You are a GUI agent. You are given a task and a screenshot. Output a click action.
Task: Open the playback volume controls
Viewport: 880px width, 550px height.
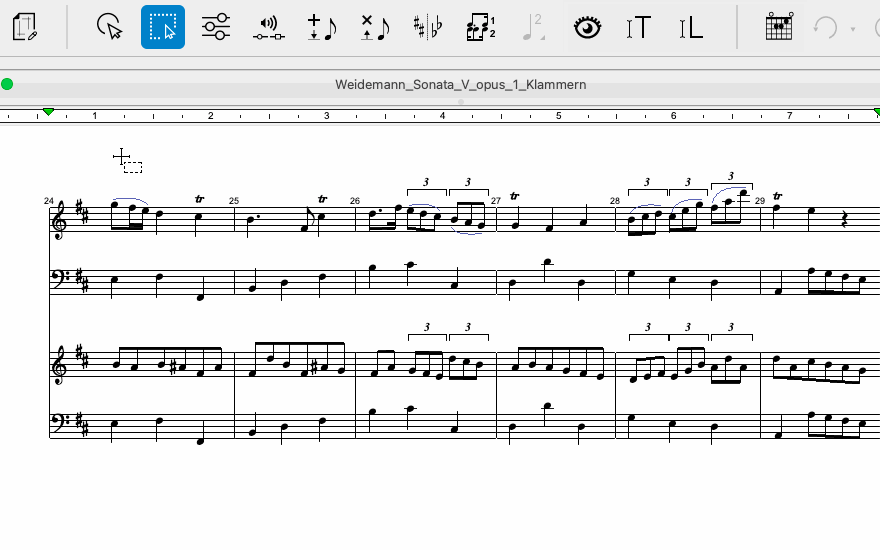click(268, 27)
